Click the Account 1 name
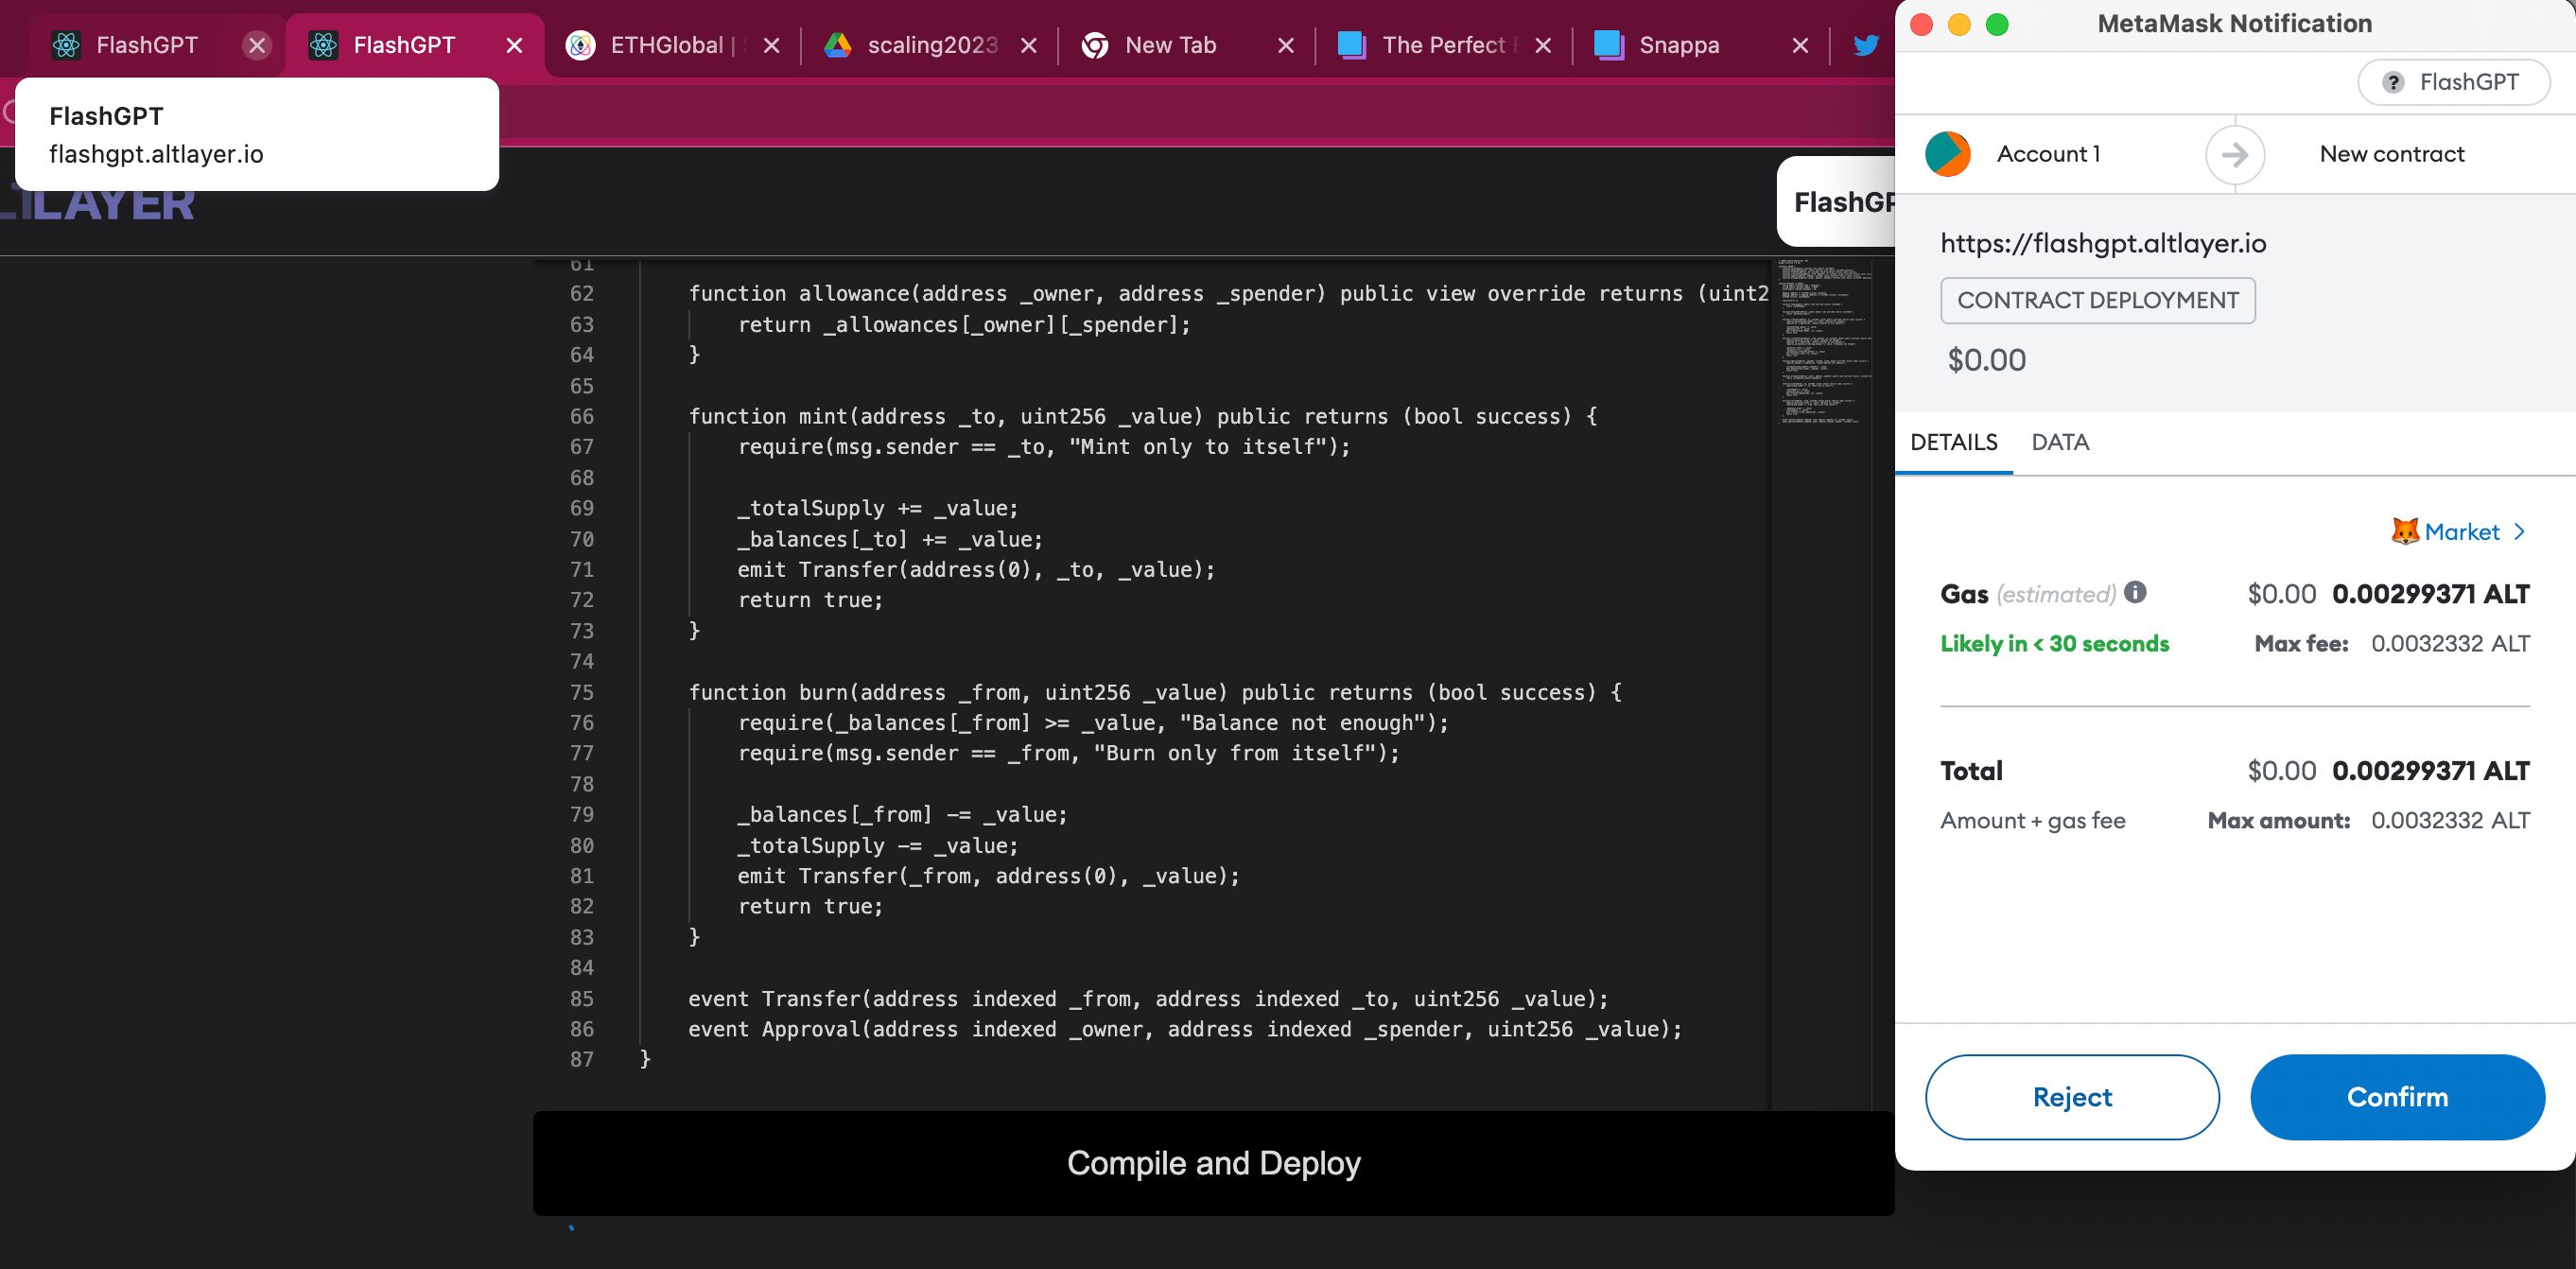The image size is (2576, 1269). tap(2048, 154)
